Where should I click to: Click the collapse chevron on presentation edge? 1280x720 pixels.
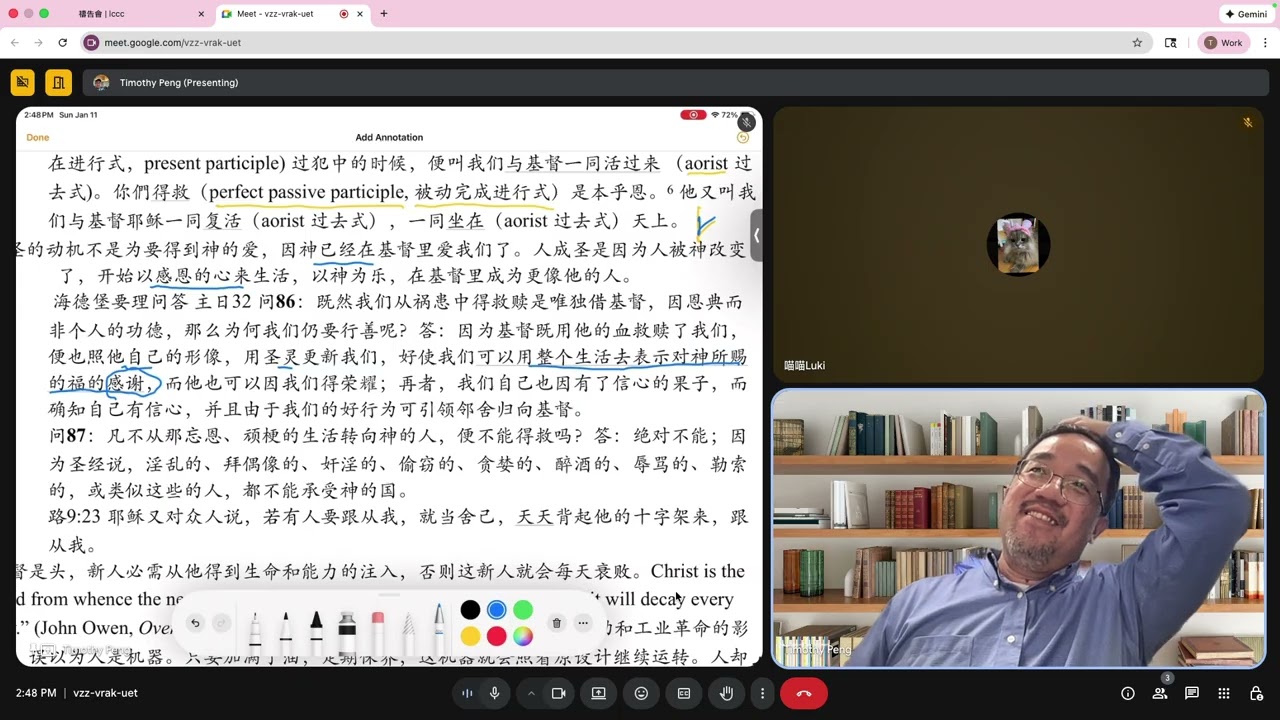[x=756, y=236]
